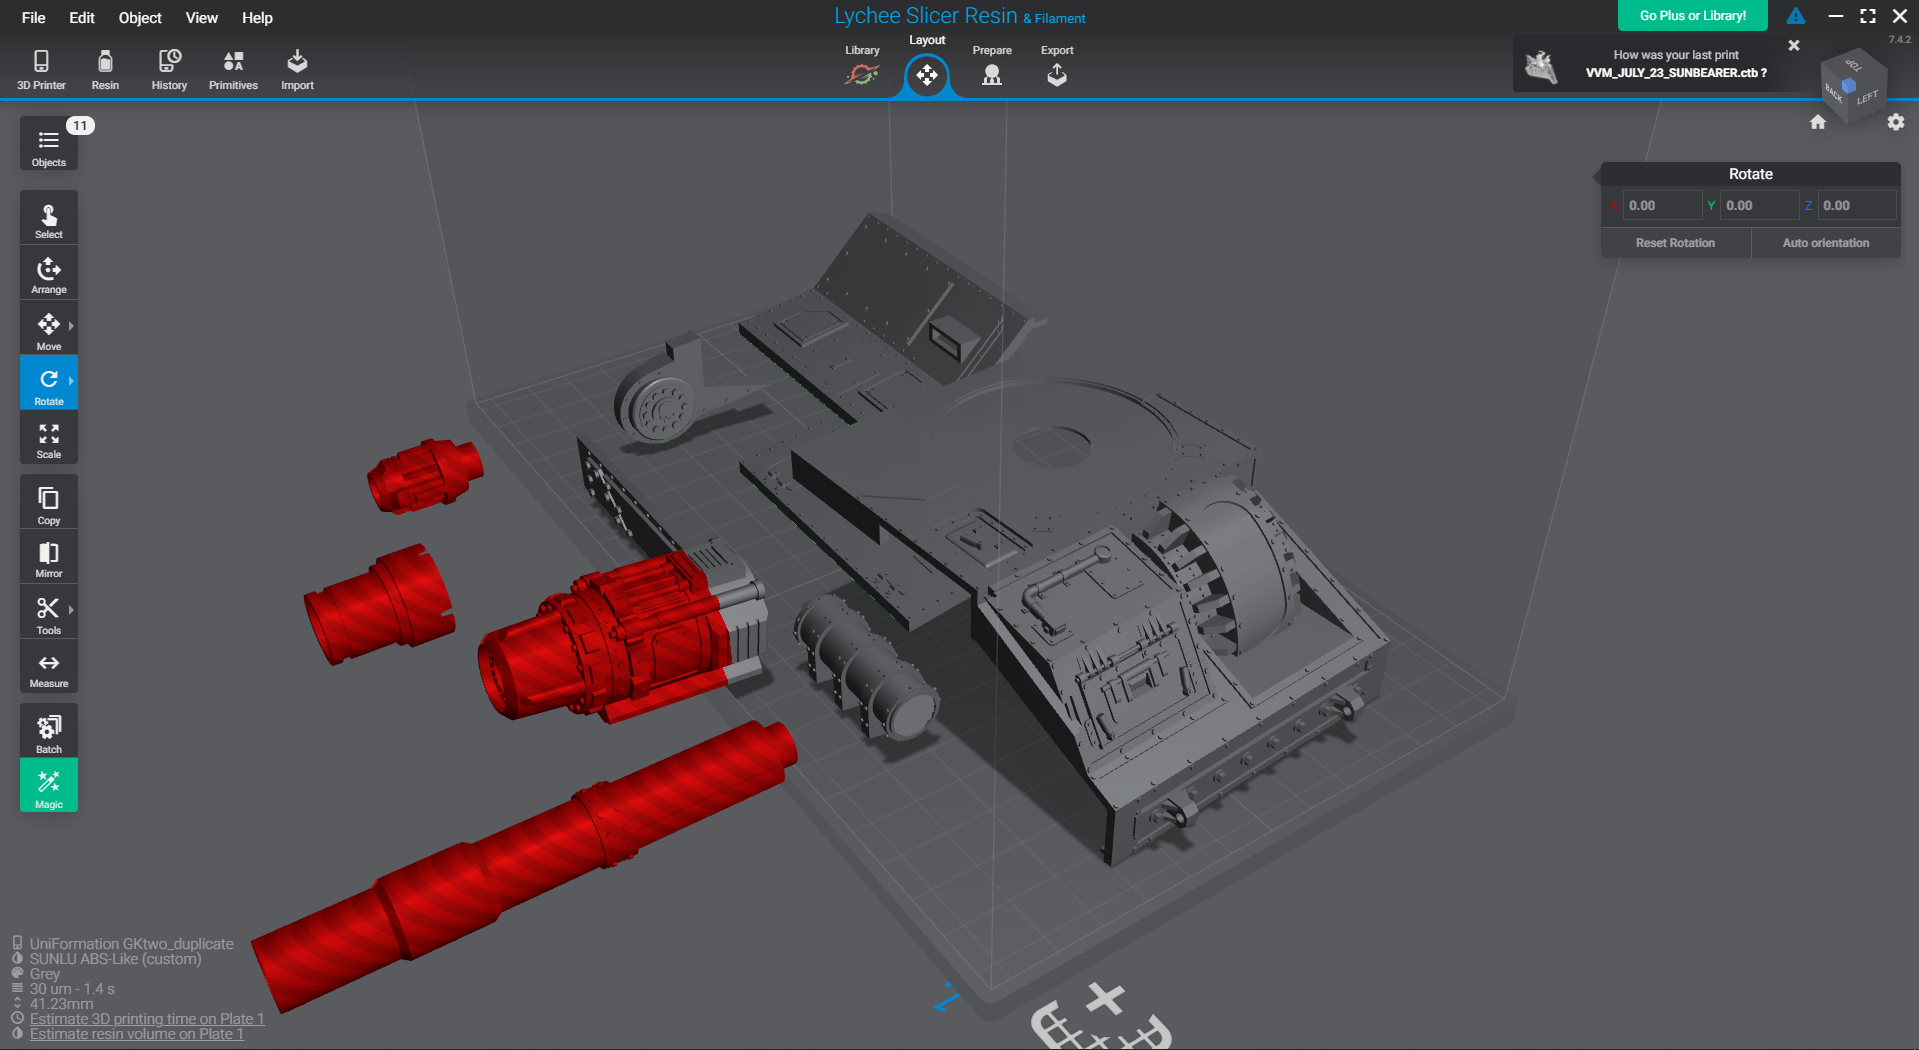The width and height of the screenshot is (1919, 1050).
Task: Activate the Select tool
Action: (49, 218)
